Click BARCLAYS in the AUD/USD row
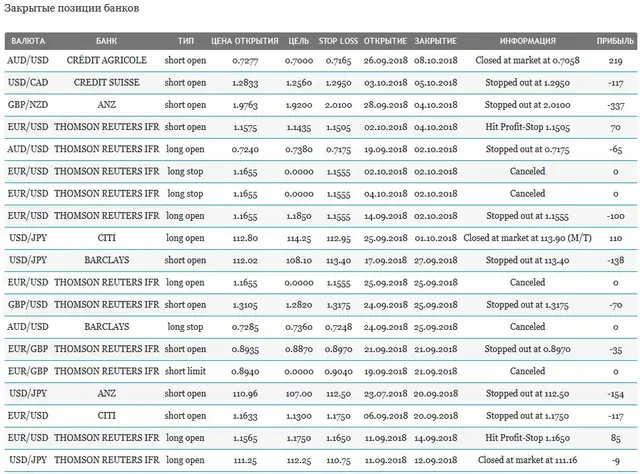 [107, 327]
